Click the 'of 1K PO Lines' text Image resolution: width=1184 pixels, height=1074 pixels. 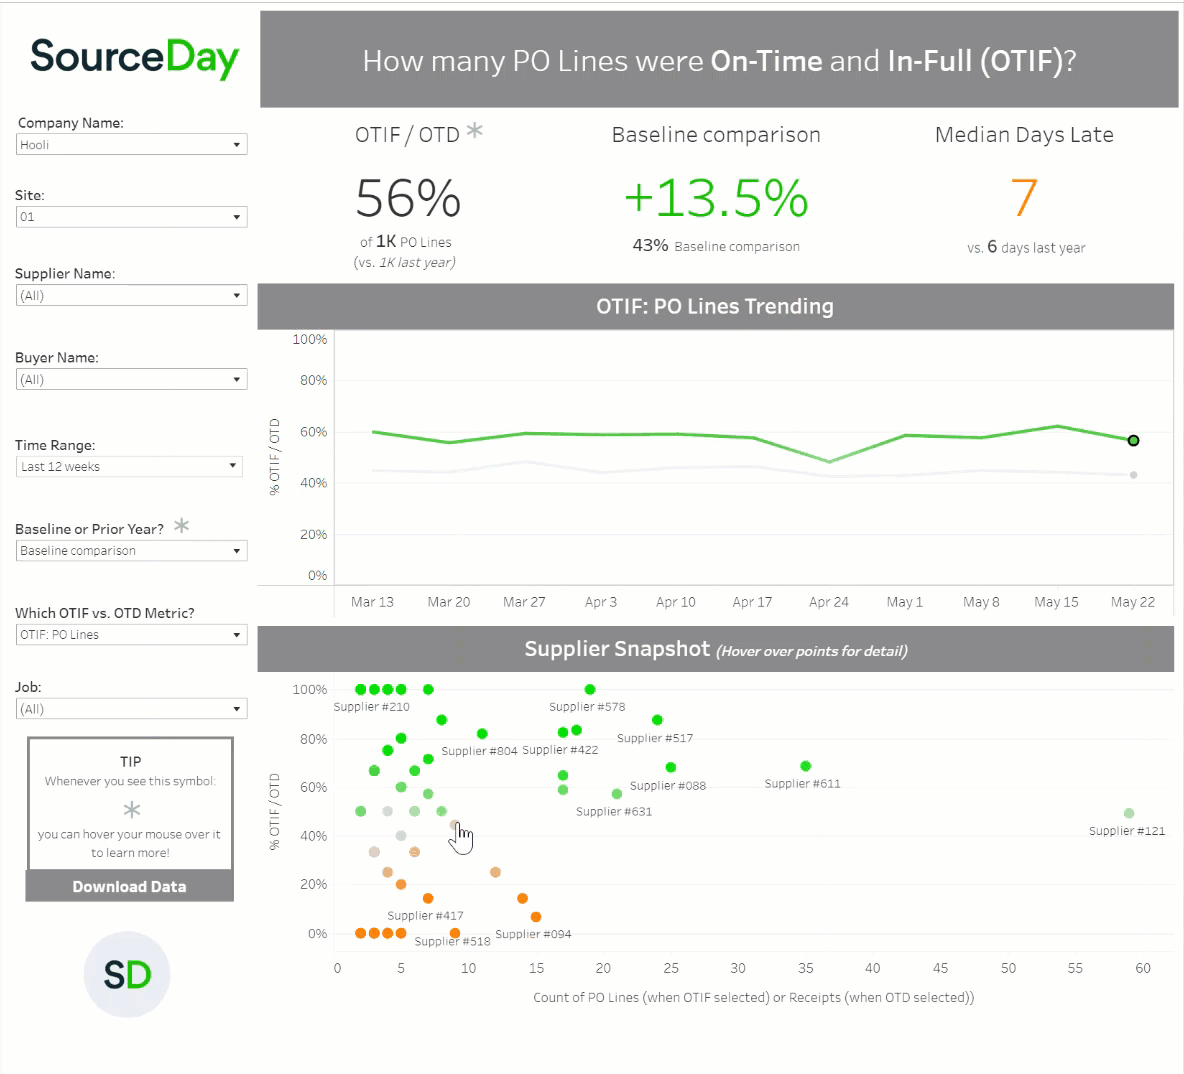coord(405,242)
